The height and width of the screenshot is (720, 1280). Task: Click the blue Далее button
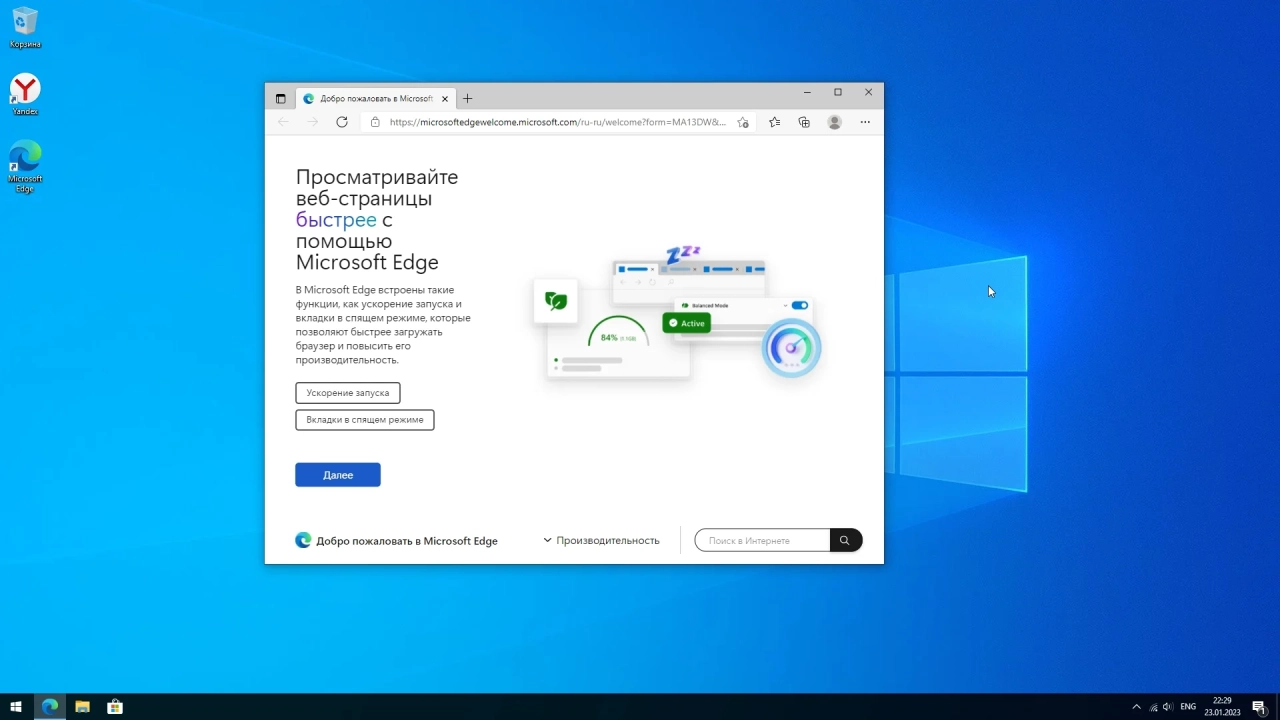point(338,475)
